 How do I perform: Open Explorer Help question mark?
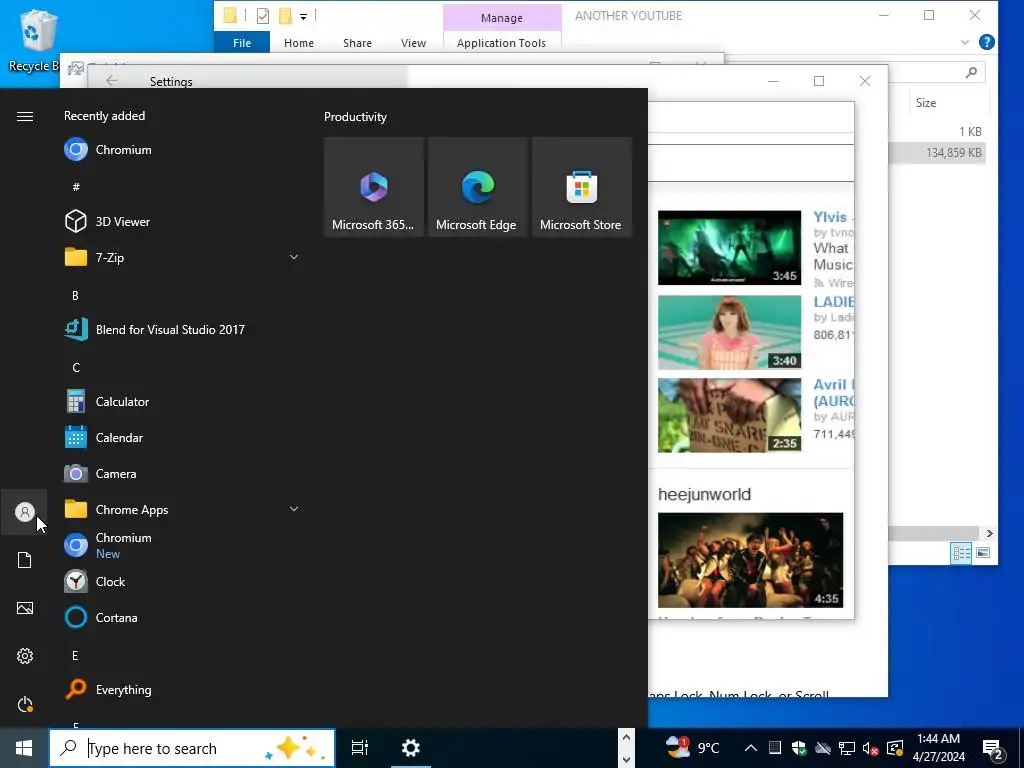987,42
